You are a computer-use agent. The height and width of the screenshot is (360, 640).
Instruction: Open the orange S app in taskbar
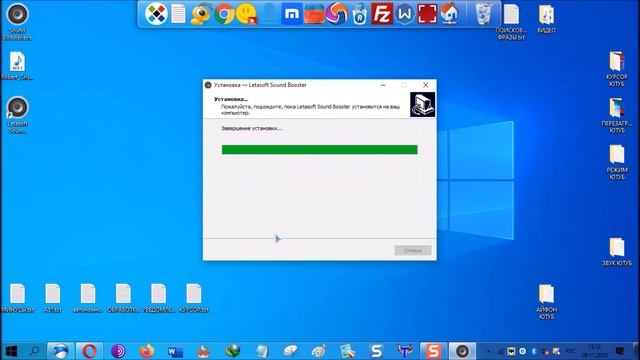coord(433,351)
